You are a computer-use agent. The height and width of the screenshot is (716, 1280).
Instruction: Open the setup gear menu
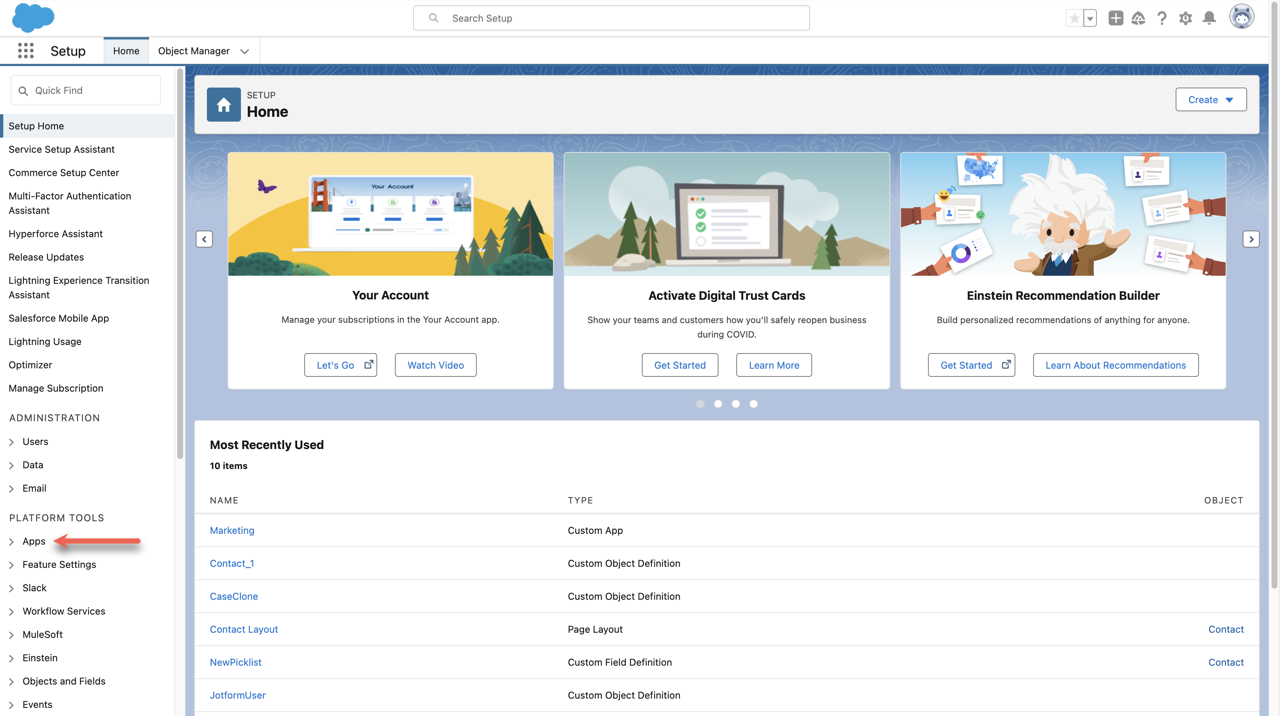pos(1185,18)
